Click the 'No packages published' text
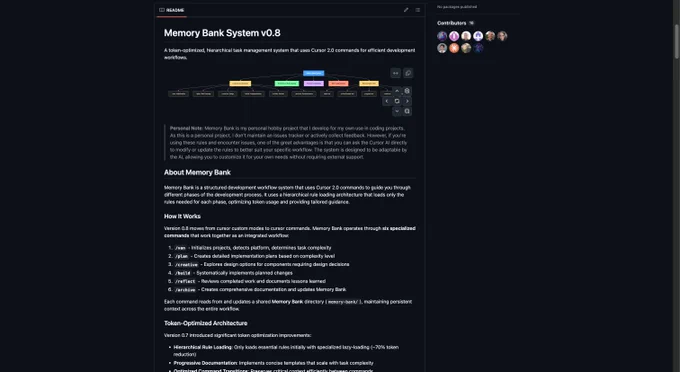 (457, 7)
